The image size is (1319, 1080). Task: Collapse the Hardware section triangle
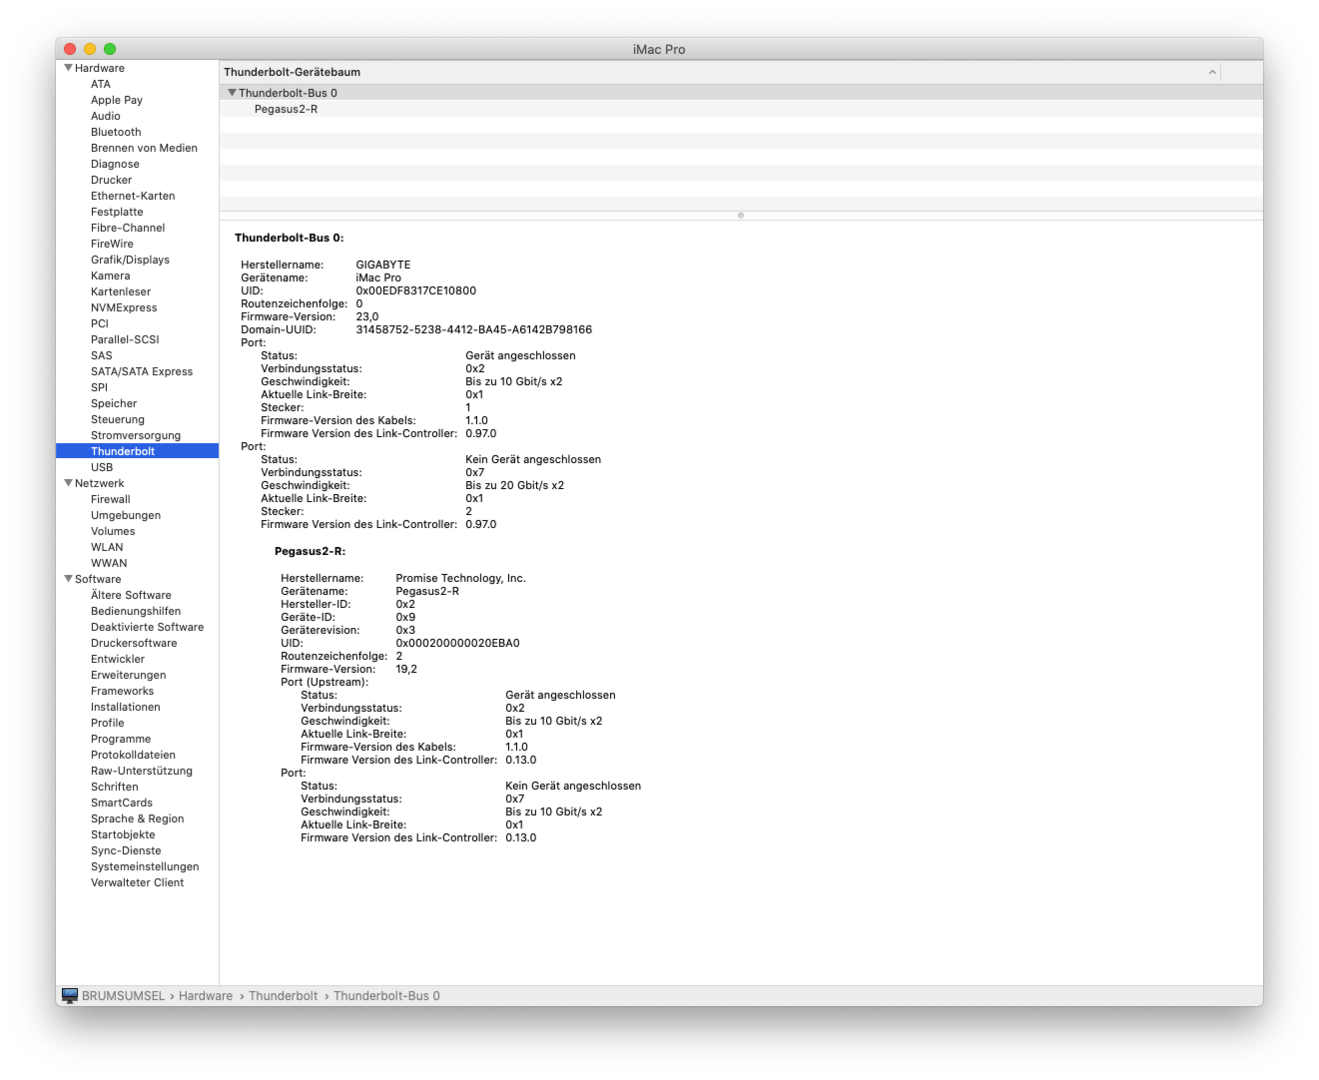point(68,68)
